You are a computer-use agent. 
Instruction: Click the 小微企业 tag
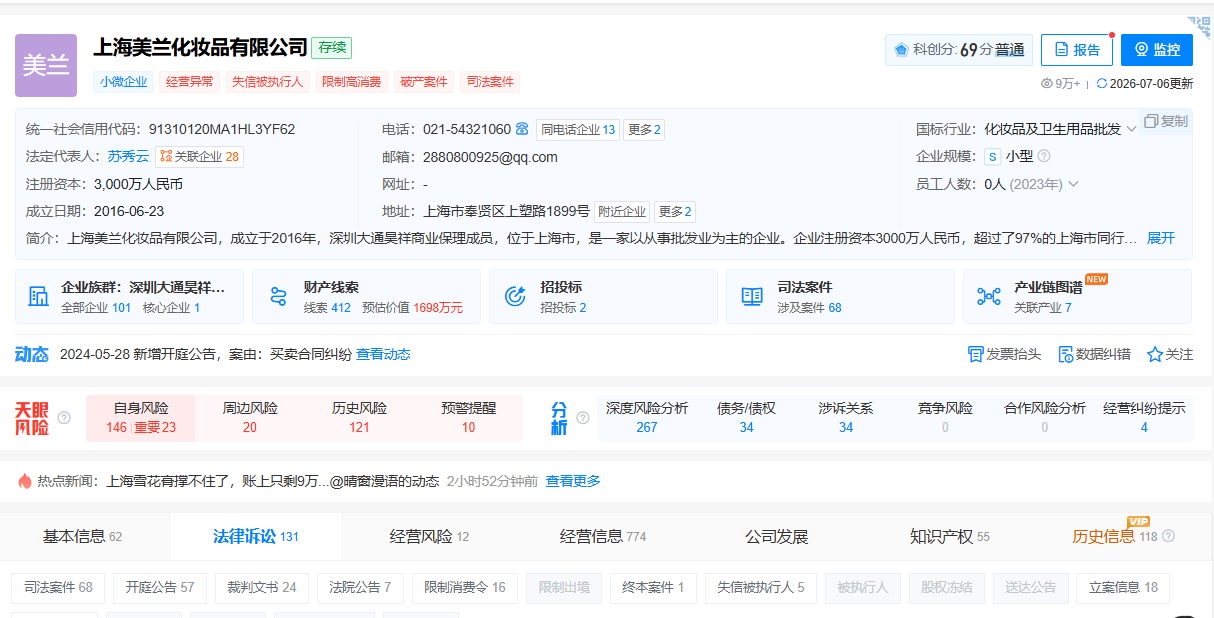coord(123,82)
